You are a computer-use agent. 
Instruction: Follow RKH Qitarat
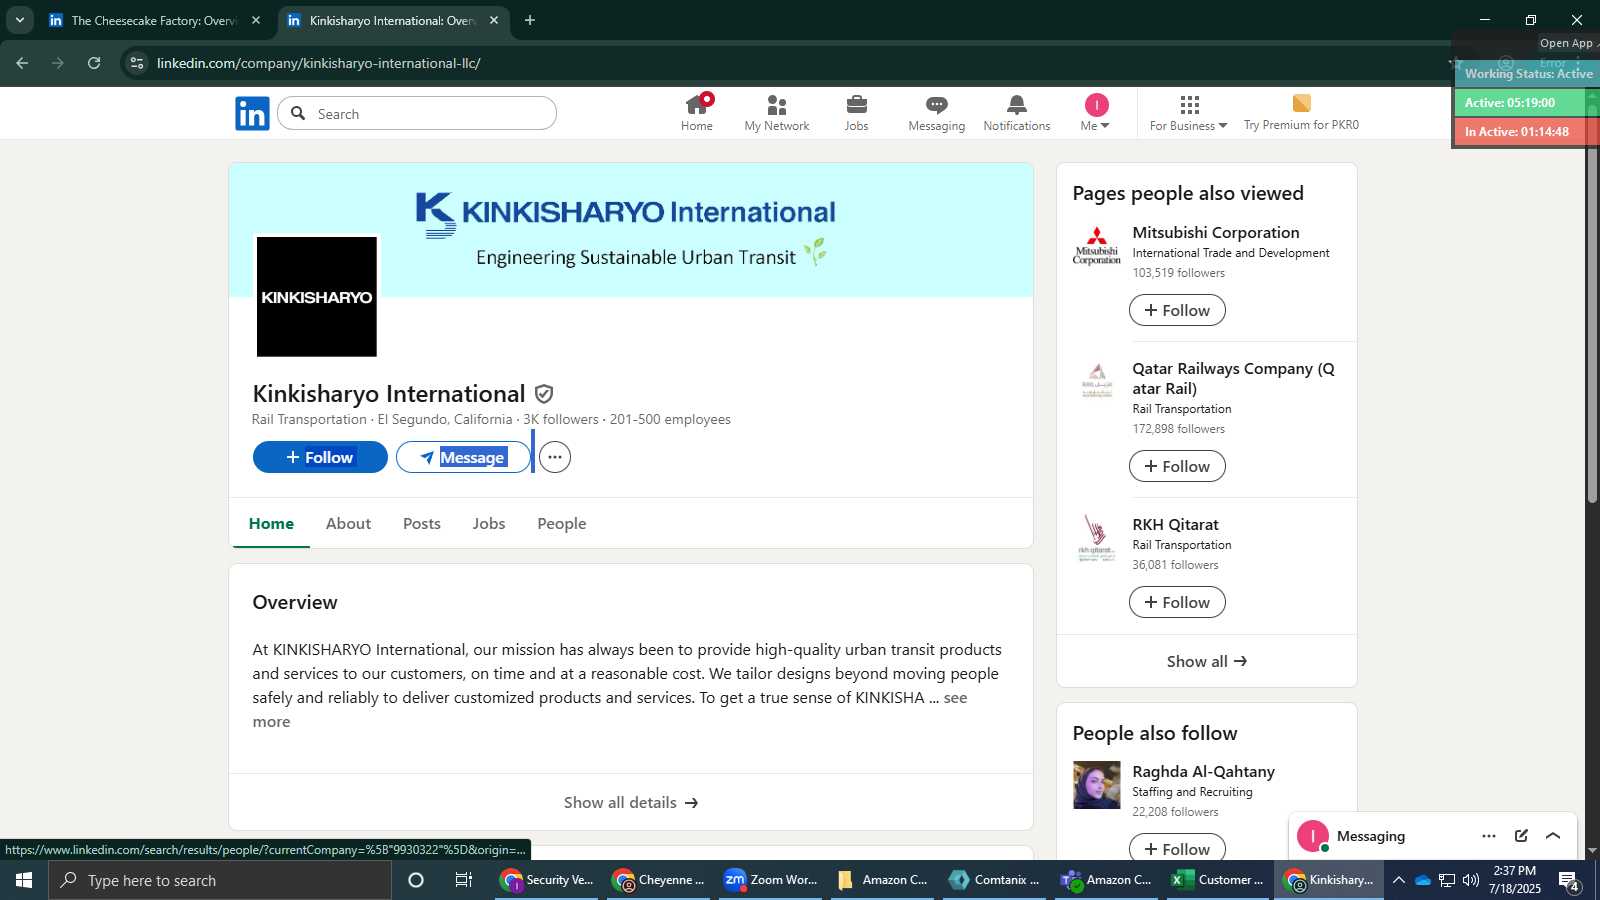[1177, 602]
